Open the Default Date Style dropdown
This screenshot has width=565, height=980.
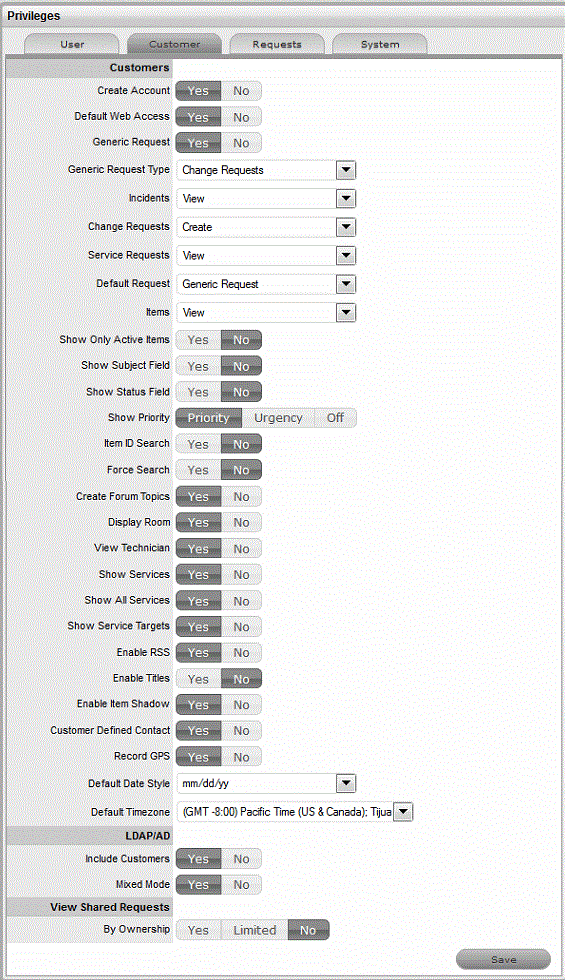tap(266, 783)
